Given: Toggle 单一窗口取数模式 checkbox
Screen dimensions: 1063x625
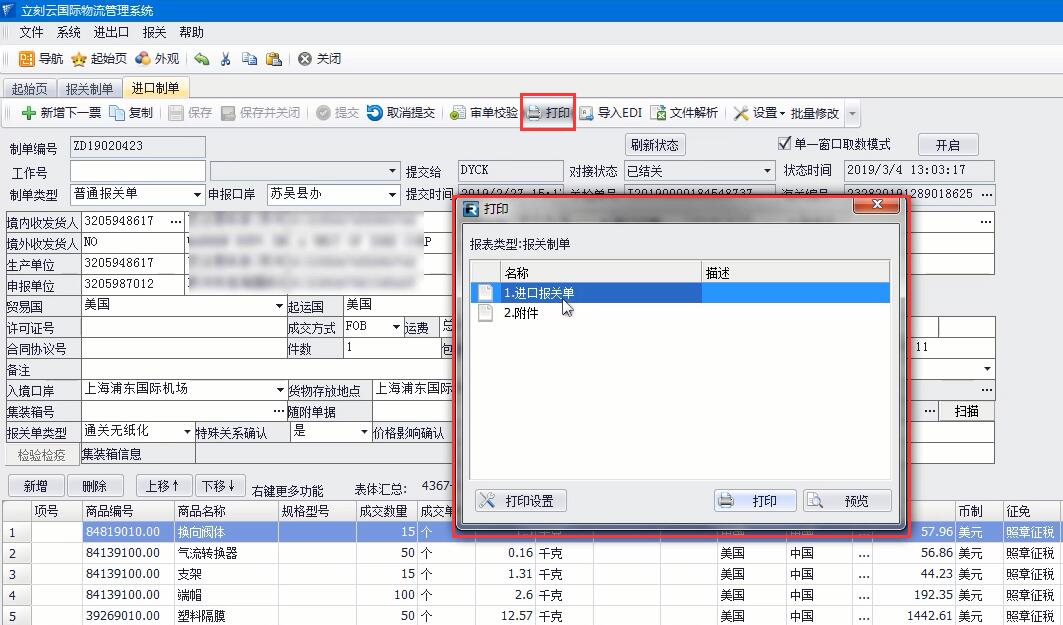Looking at the screenshot, I should (x=785, y=144).
